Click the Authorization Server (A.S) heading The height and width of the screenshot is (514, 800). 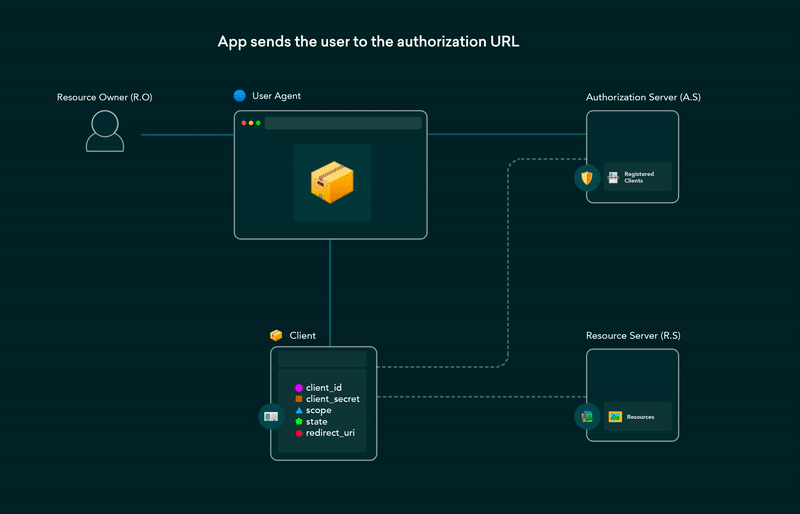pos(643,97)
